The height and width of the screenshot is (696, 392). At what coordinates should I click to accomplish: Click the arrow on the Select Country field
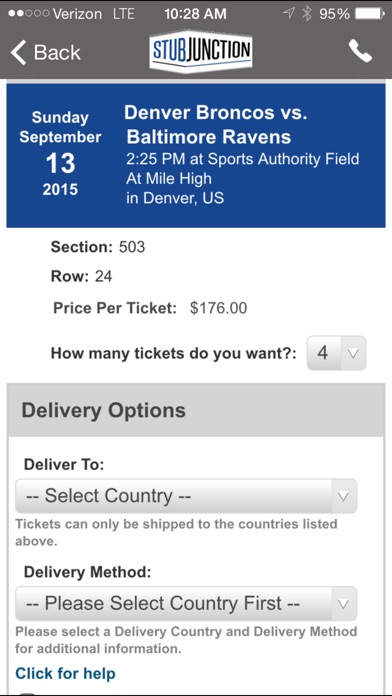343,496
